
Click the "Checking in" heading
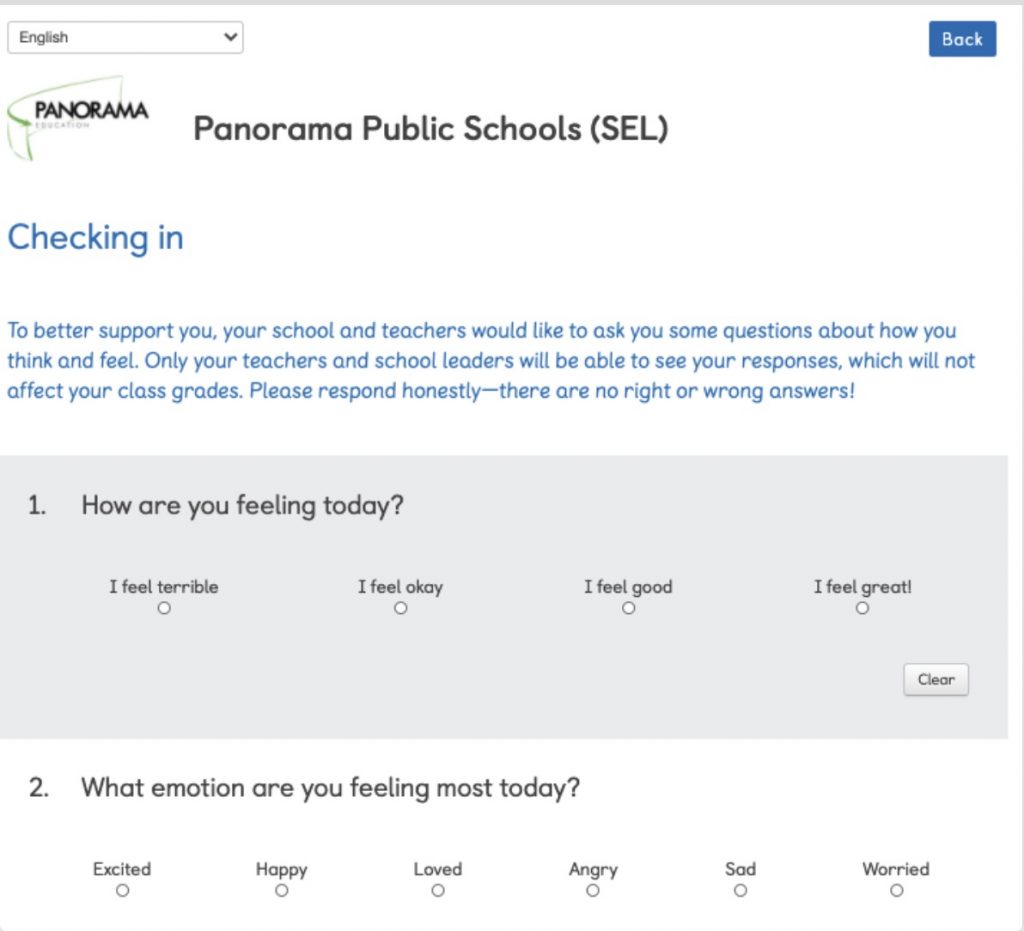click(95, 237)
